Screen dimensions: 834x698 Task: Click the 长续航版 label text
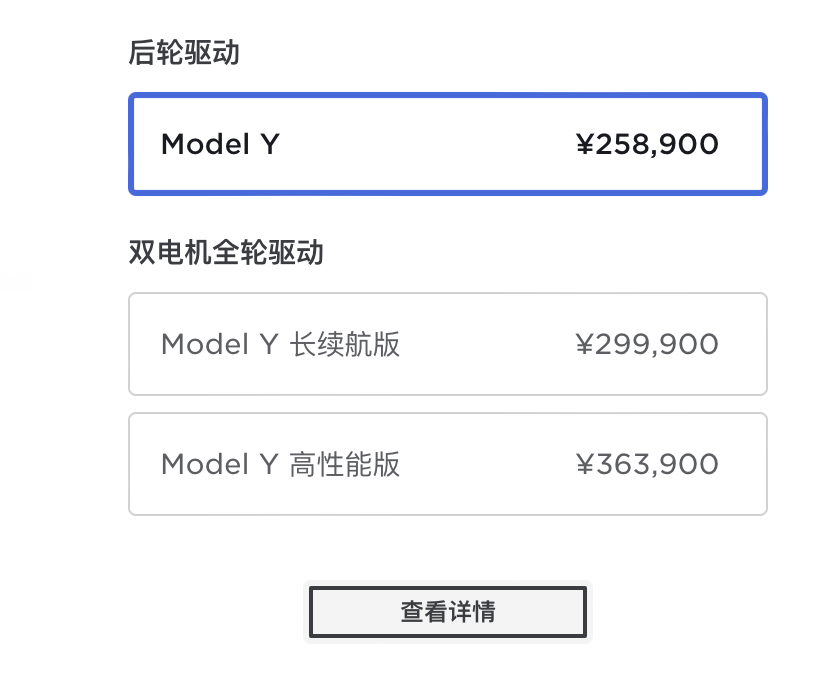coord(345,345)
